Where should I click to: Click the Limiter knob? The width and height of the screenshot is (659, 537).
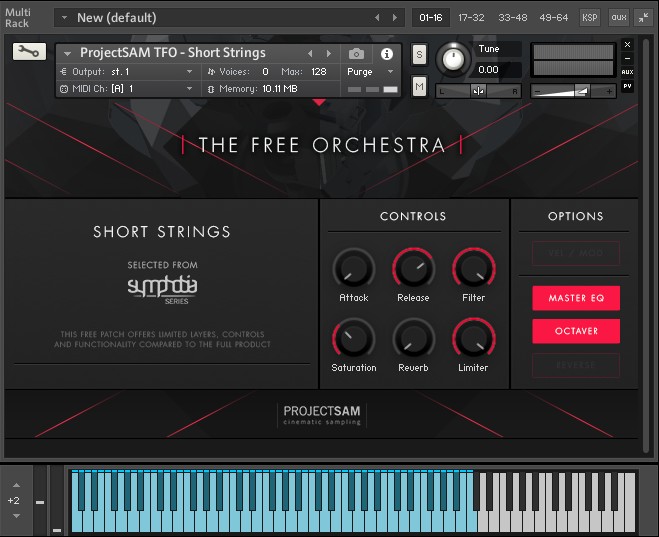click(x=474, y=339)
